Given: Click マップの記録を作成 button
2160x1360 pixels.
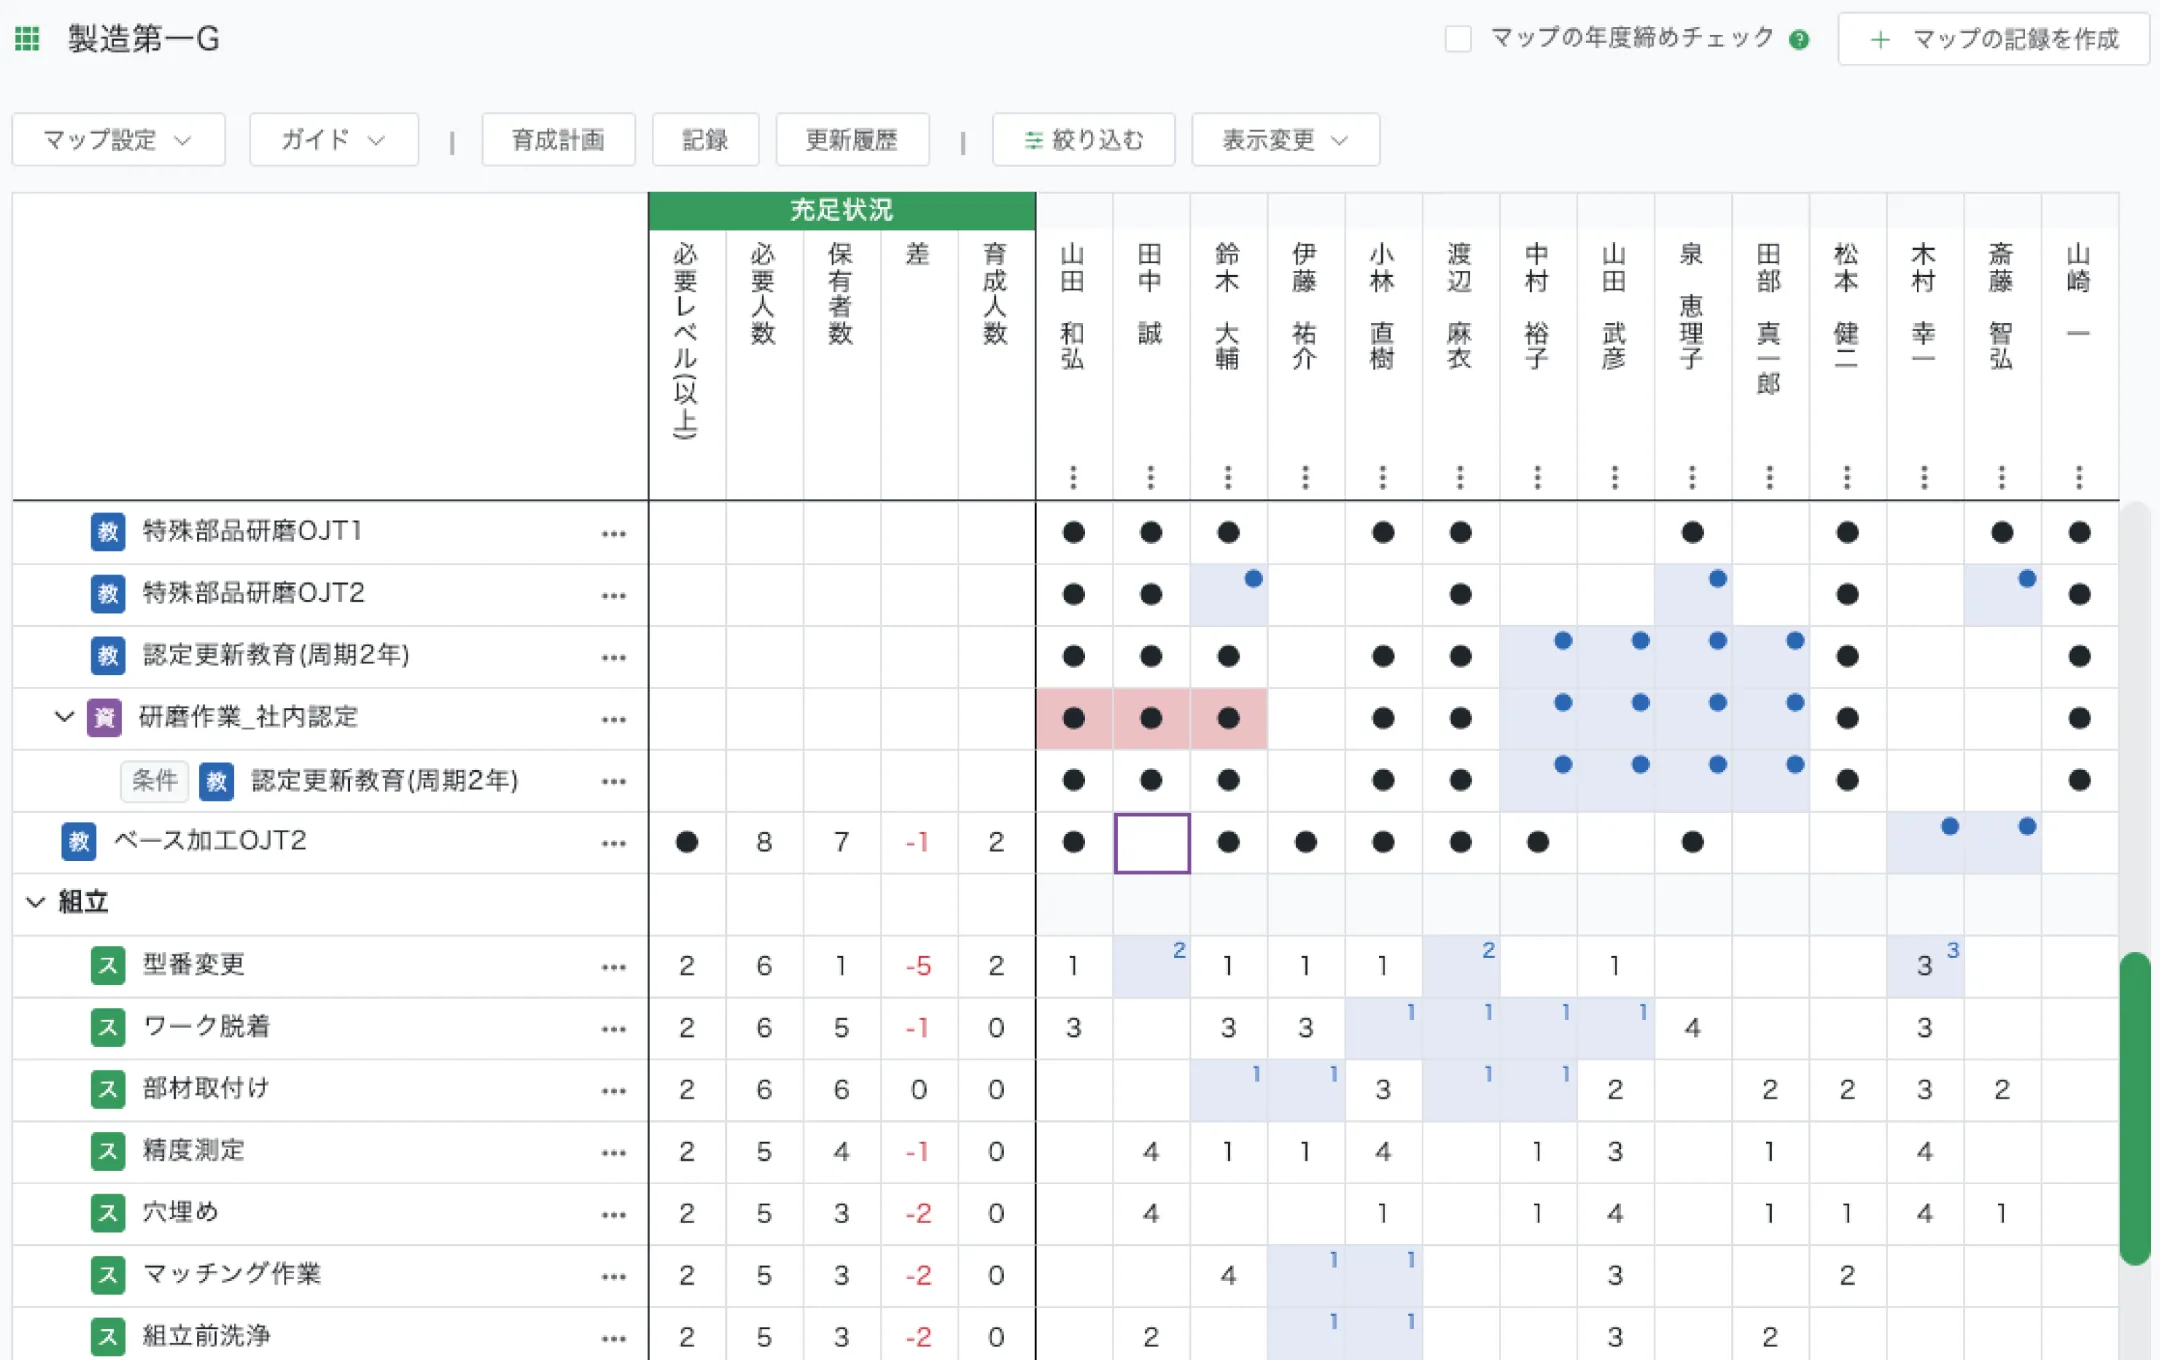Looking at the screenshot, I should [x=1993, y=39].
